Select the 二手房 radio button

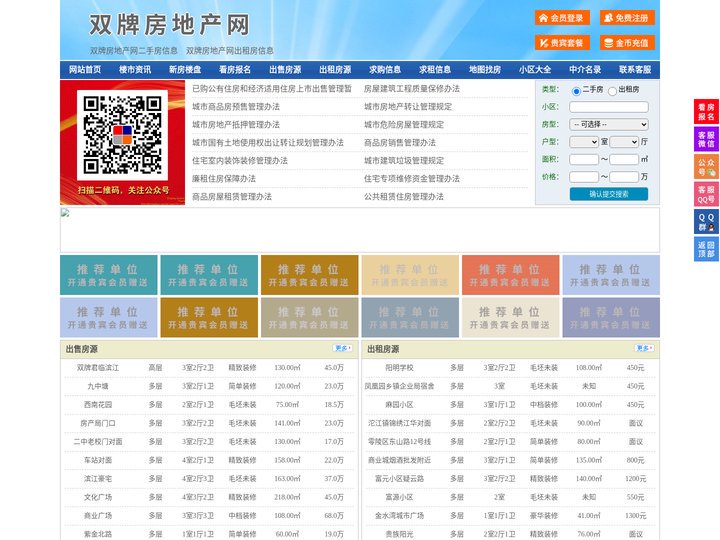coord(576,91)
